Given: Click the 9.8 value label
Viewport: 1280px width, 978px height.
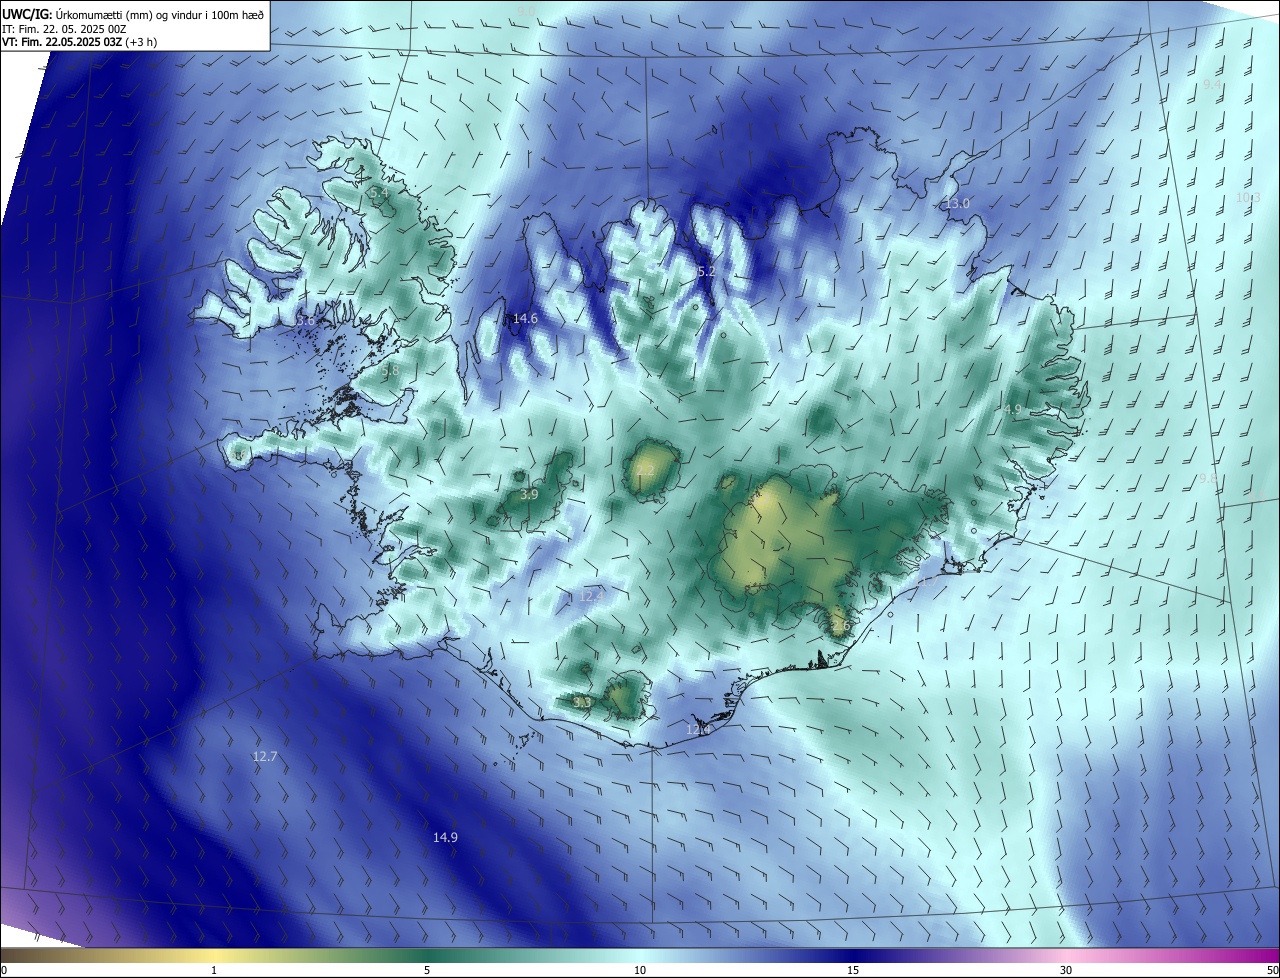Looking at the screenshot, I should 1208,478.
